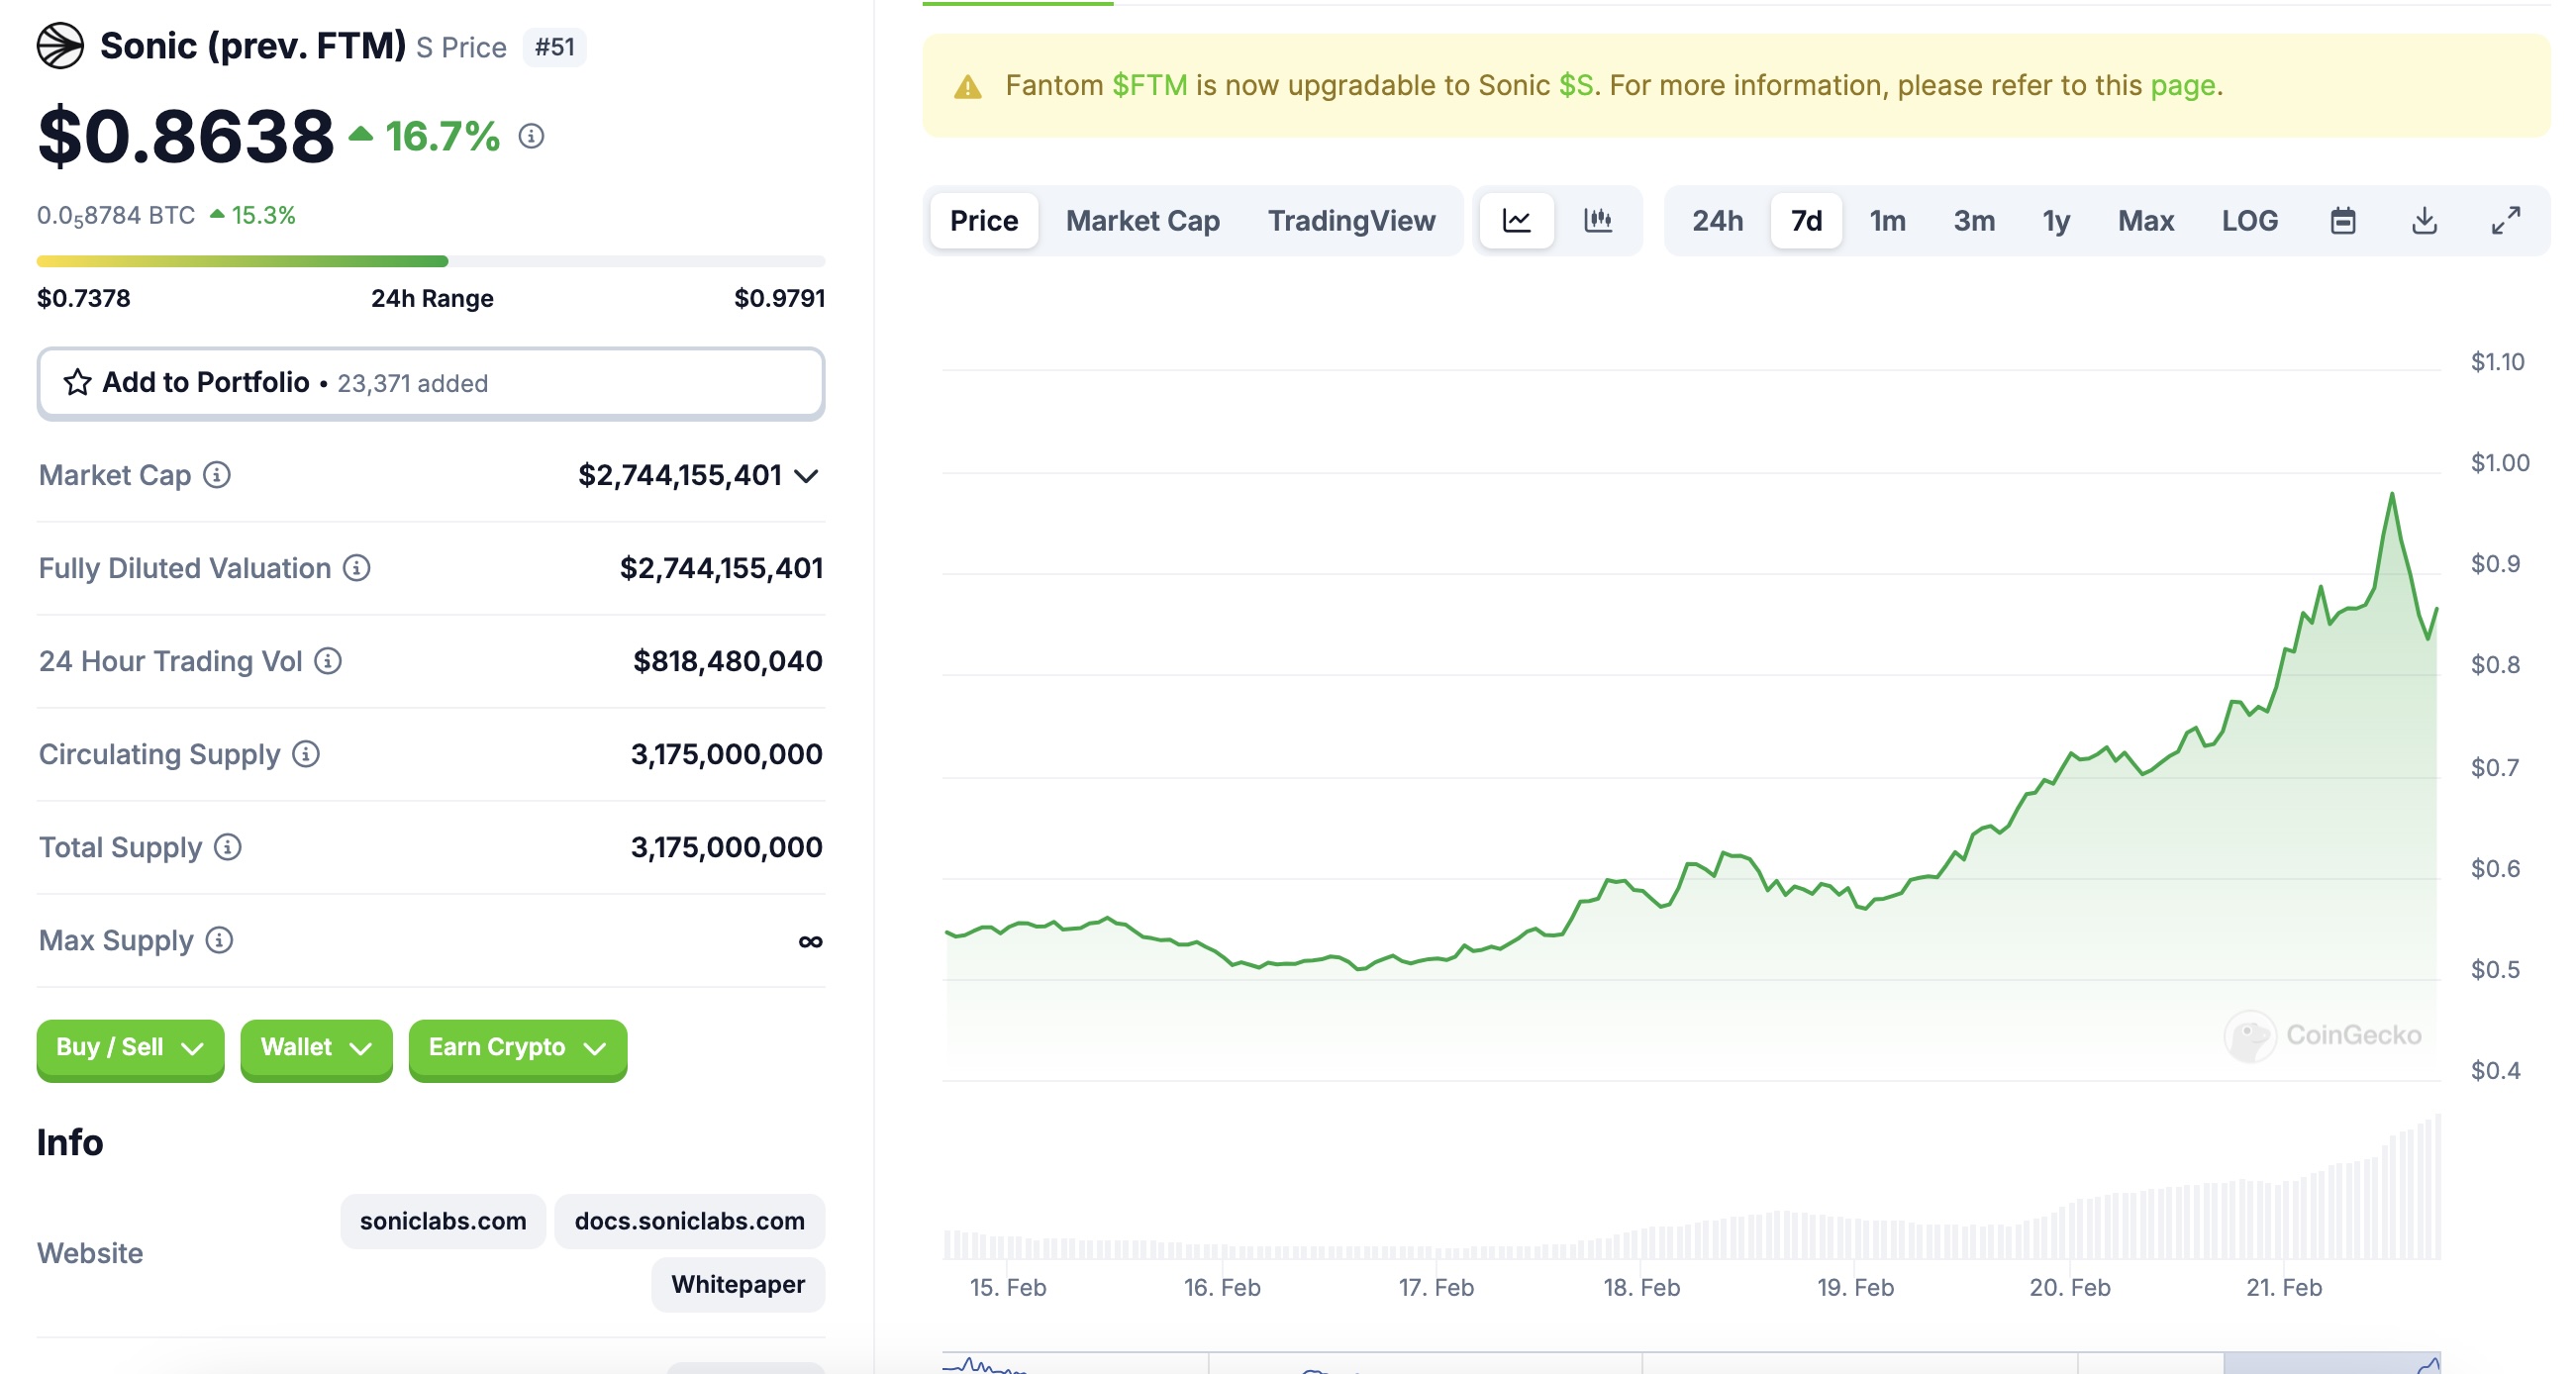Click the download chart data icon

pyautogui.click(x=2424, y=220)
